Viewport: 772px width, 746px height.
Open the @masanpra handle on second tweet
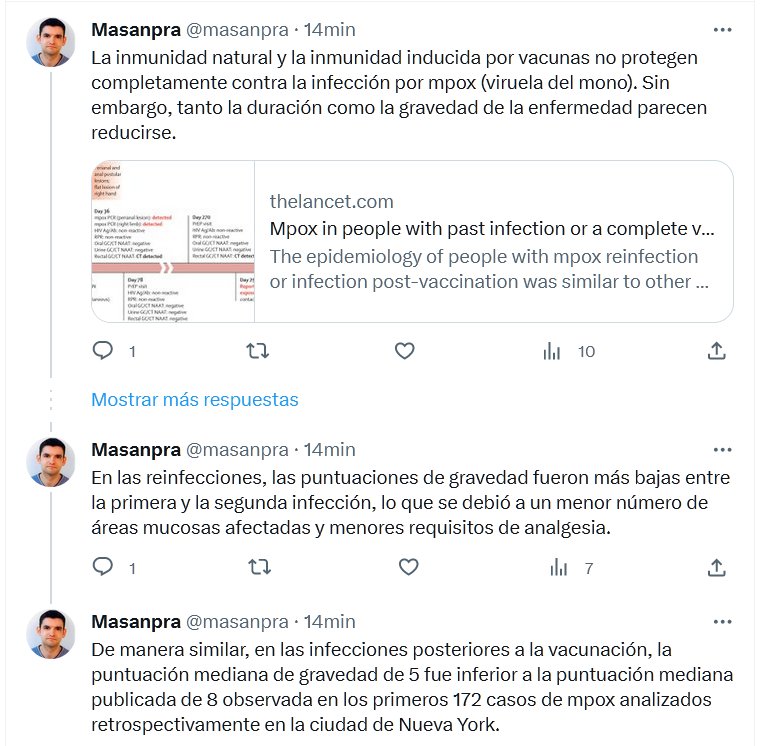tap(237, 450)
